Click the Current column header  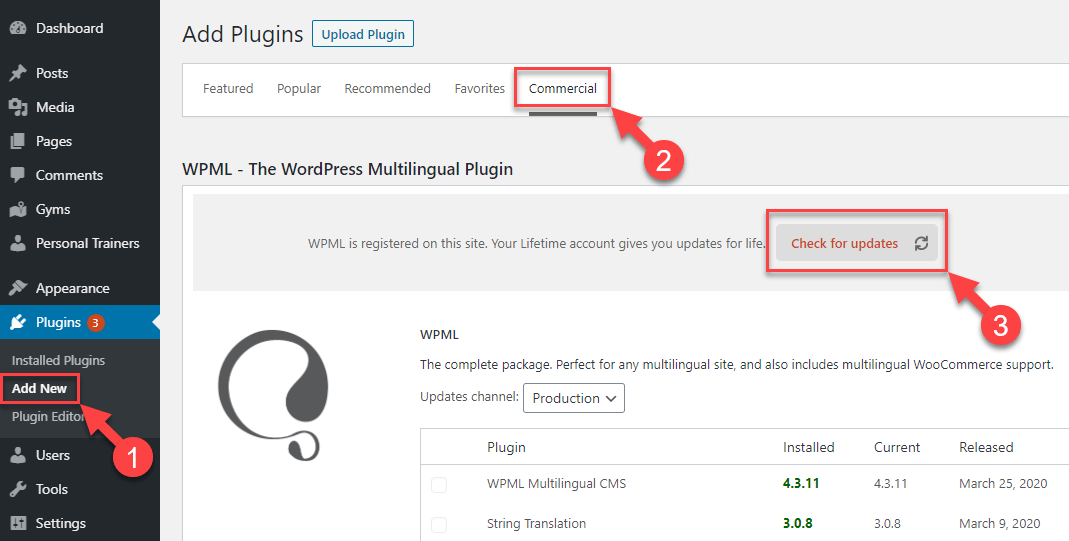[x=897, y=448]
